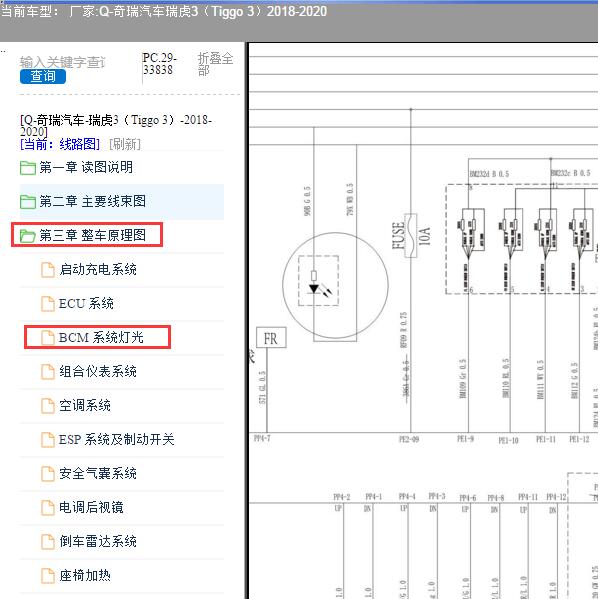
Task: Click the current vehicle model header text
Action: click(164, 11)
